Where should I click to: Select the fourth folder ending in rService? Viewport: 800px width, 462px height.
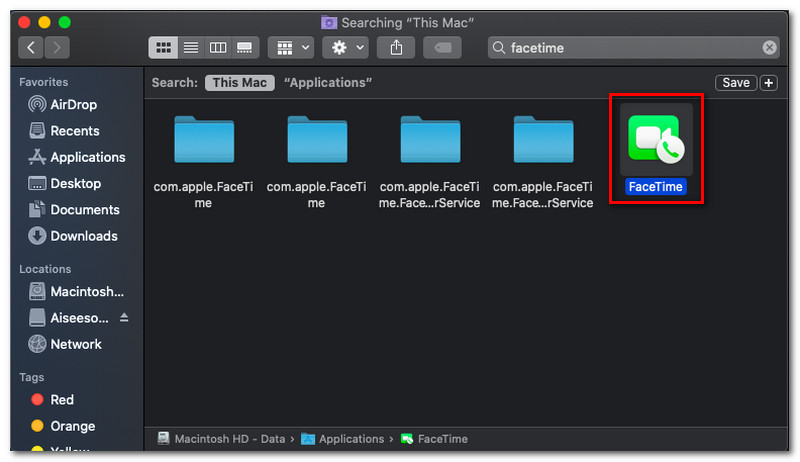pyautogui.click(x=543, y=139)
